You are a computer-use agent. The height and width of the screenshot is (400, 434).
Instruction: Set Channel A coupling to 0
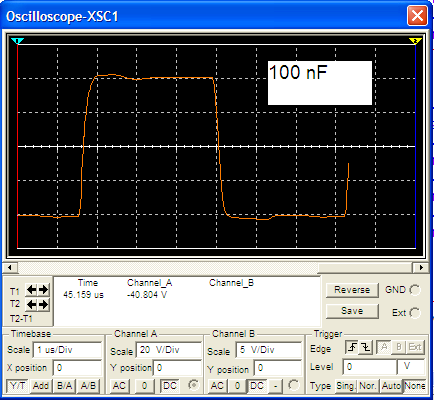click(x=144, y=386)
